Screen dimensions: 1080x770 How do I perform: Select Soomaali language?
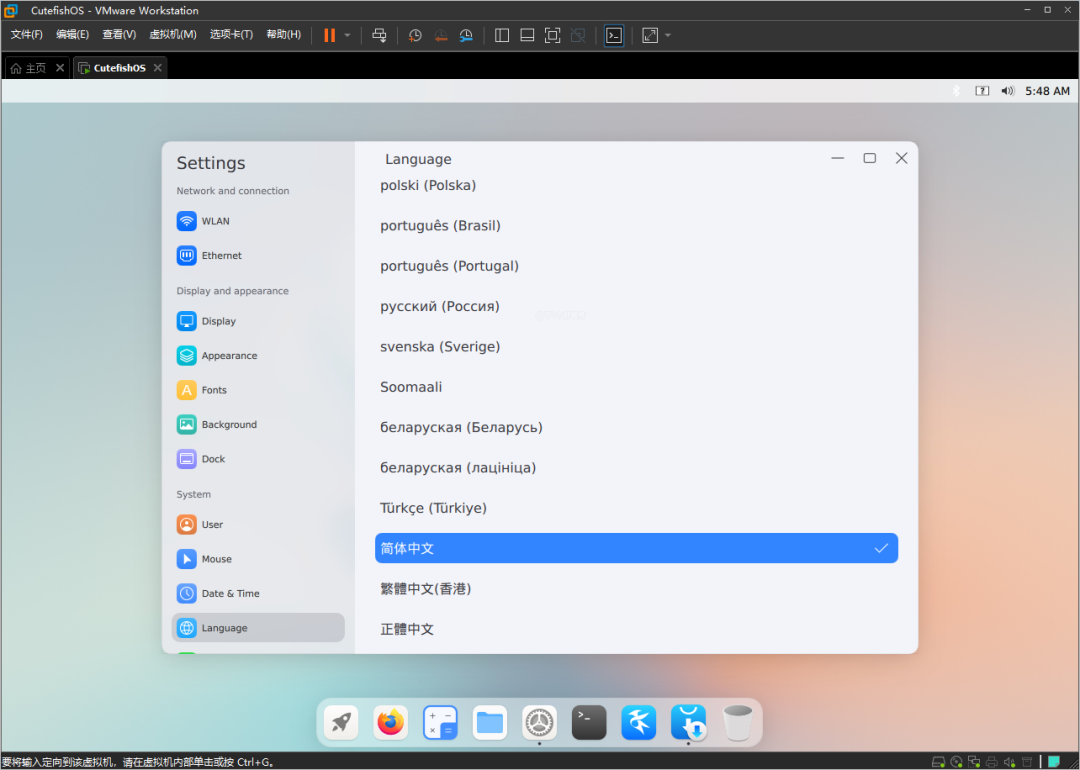pos(636,387)
